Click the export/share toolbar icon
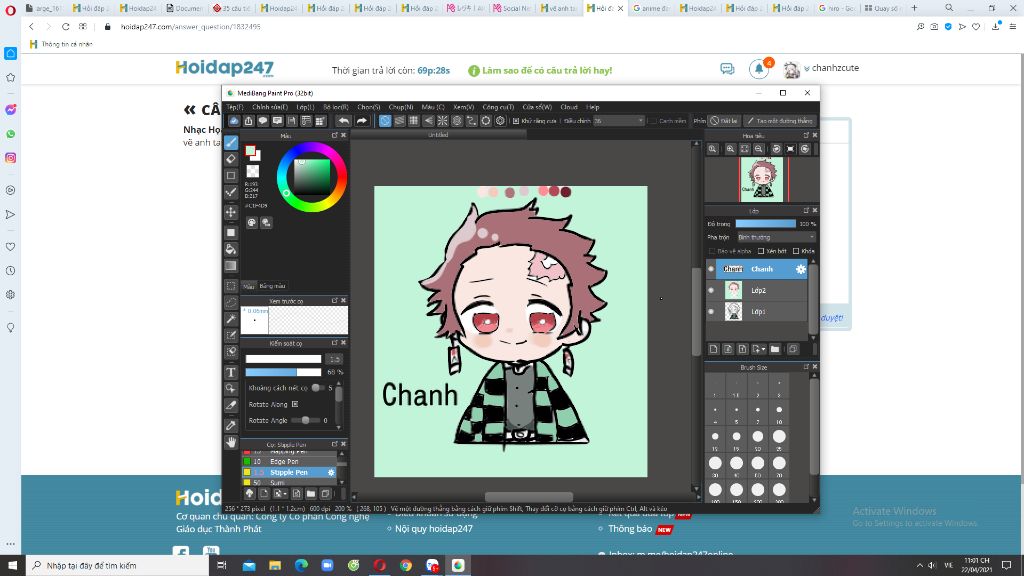 [x=249, y=121]
